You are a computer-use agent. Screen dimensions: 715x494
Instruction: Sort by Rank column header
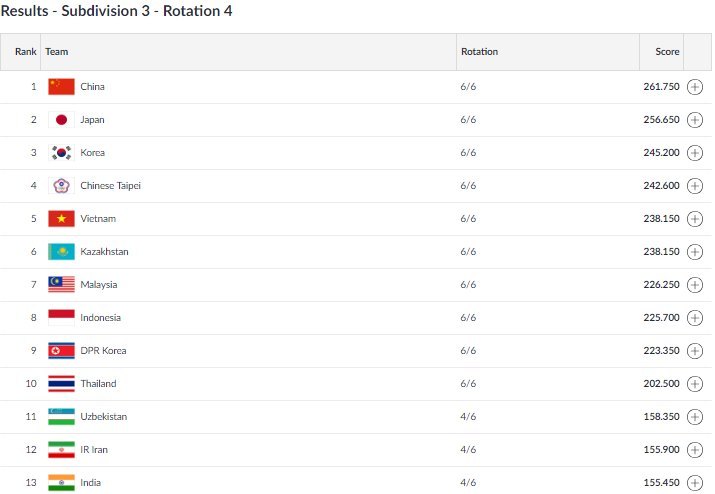tap(25, 51)
